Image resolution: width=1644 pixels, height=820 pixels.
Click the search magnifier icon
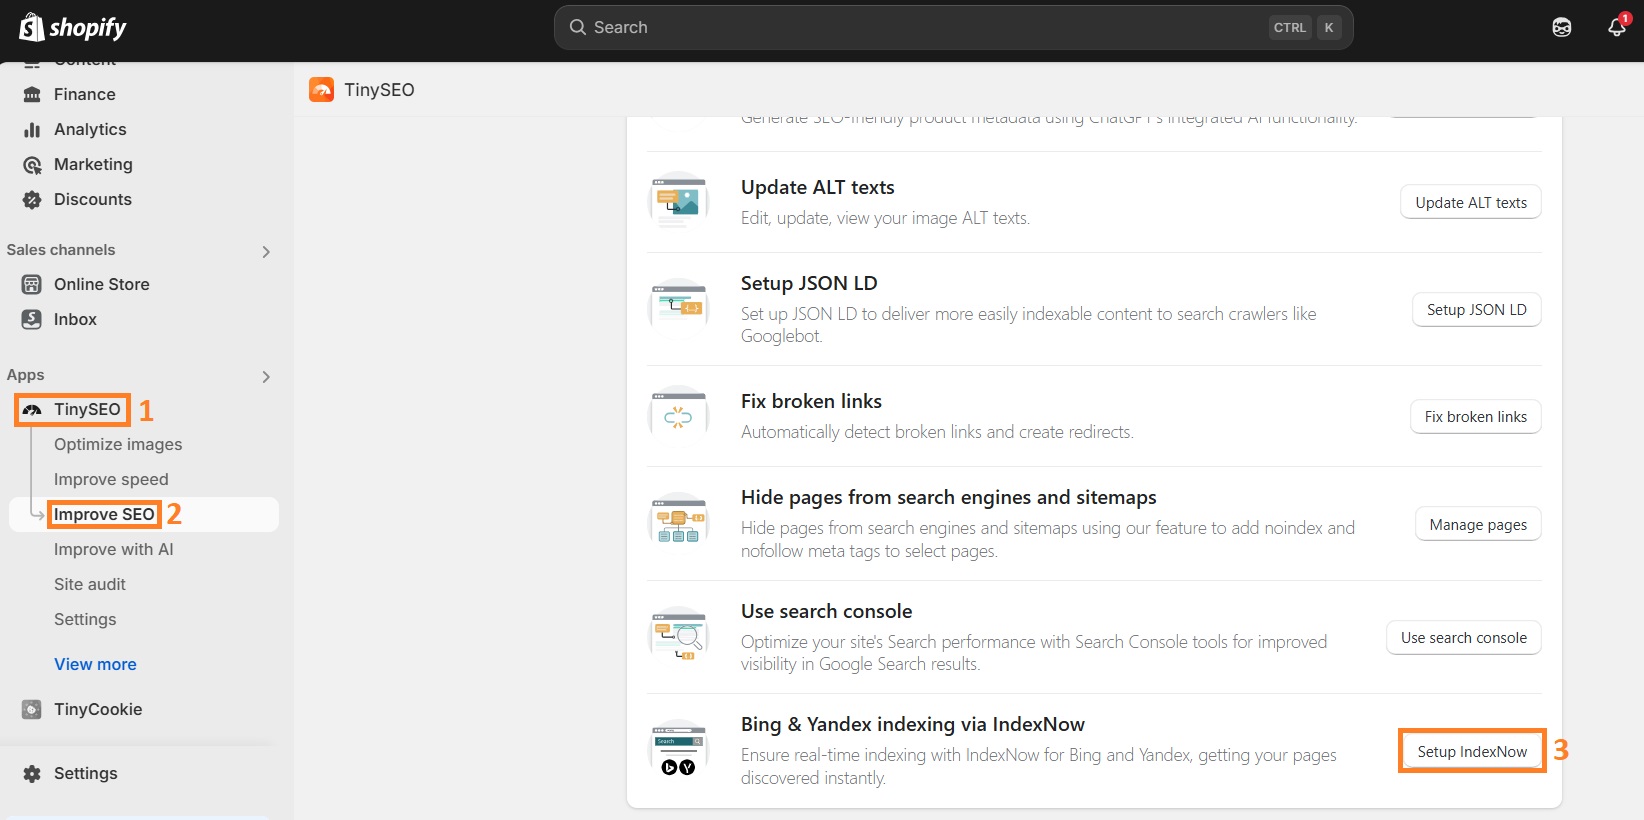tap(578, 27)
